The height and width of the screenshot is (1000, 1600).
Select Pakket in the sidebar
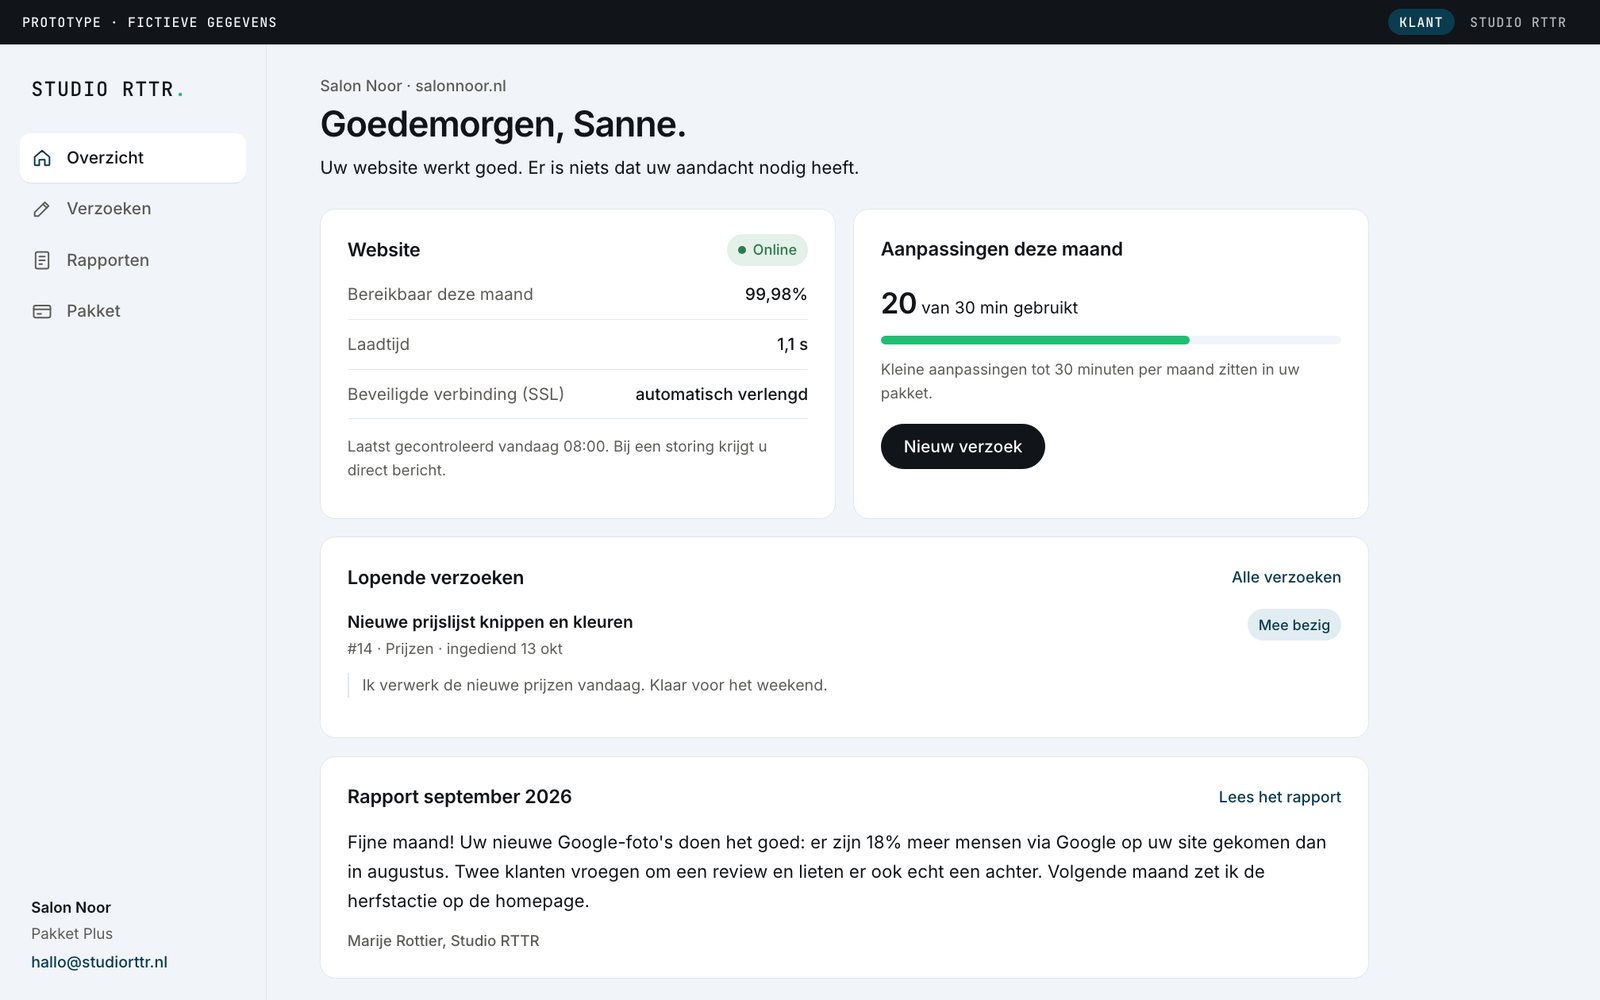(133, 311)
